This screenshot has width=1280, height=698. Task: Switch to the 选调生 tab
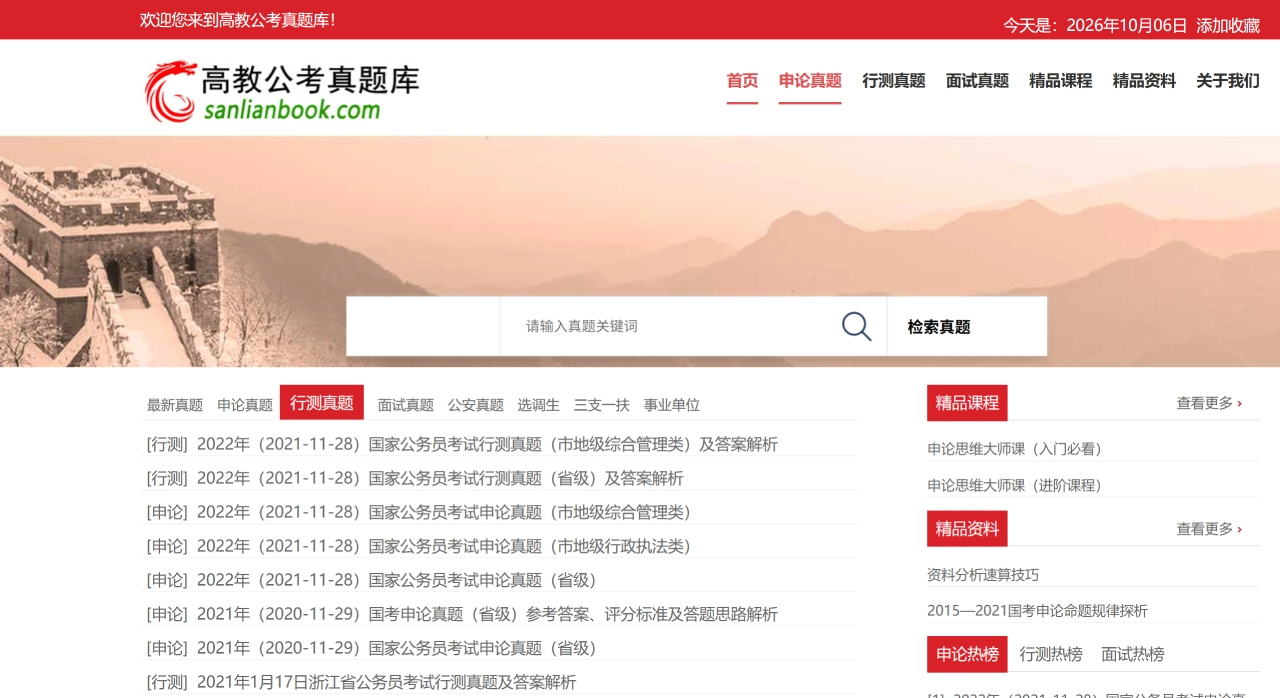(538, 405)
